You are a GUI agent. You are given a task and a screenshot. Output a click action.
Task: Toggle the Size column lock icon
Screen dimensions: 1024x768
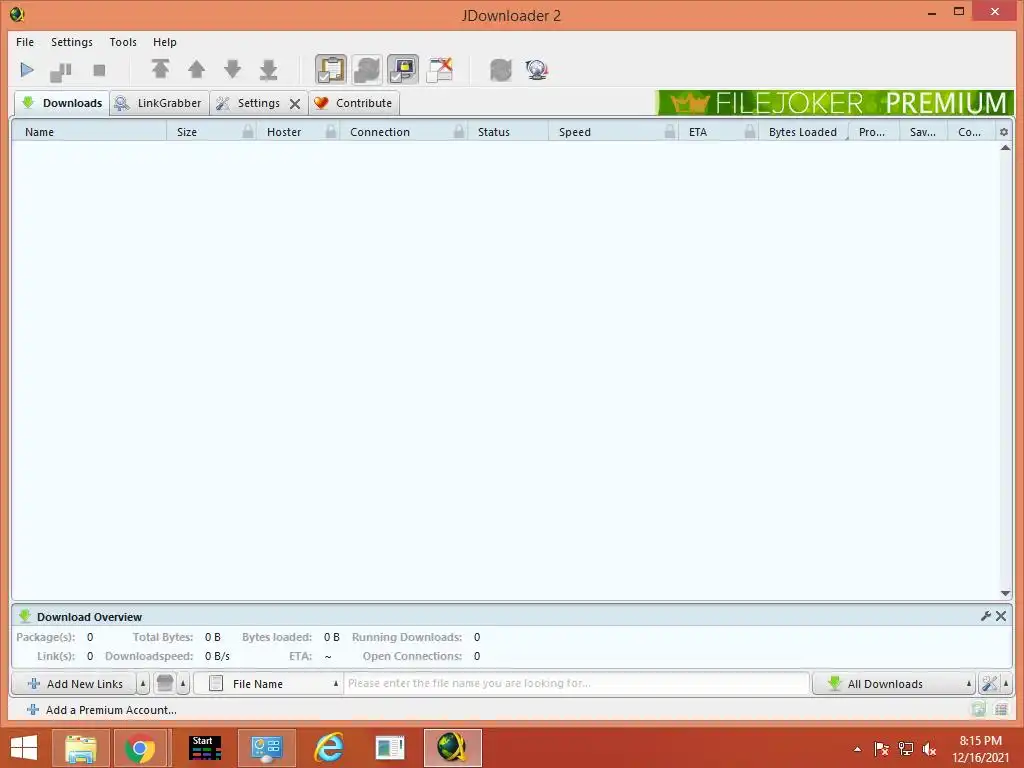tap(248, 132)
